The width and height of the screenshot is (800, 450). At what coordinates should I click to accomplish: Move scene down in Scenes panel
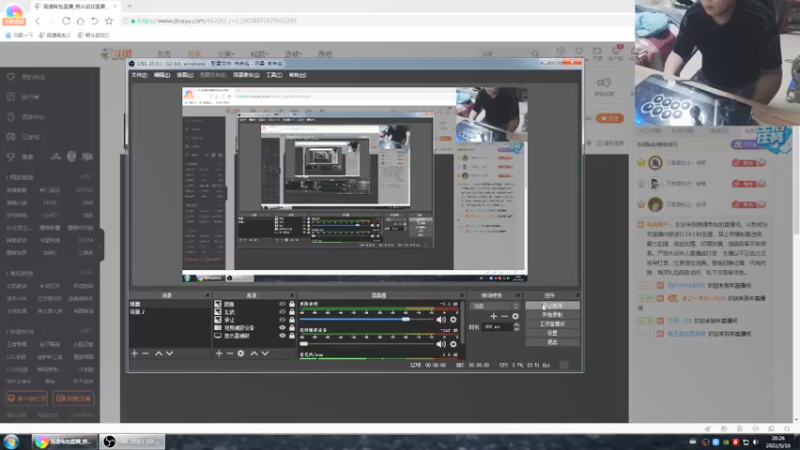[169, 353]
